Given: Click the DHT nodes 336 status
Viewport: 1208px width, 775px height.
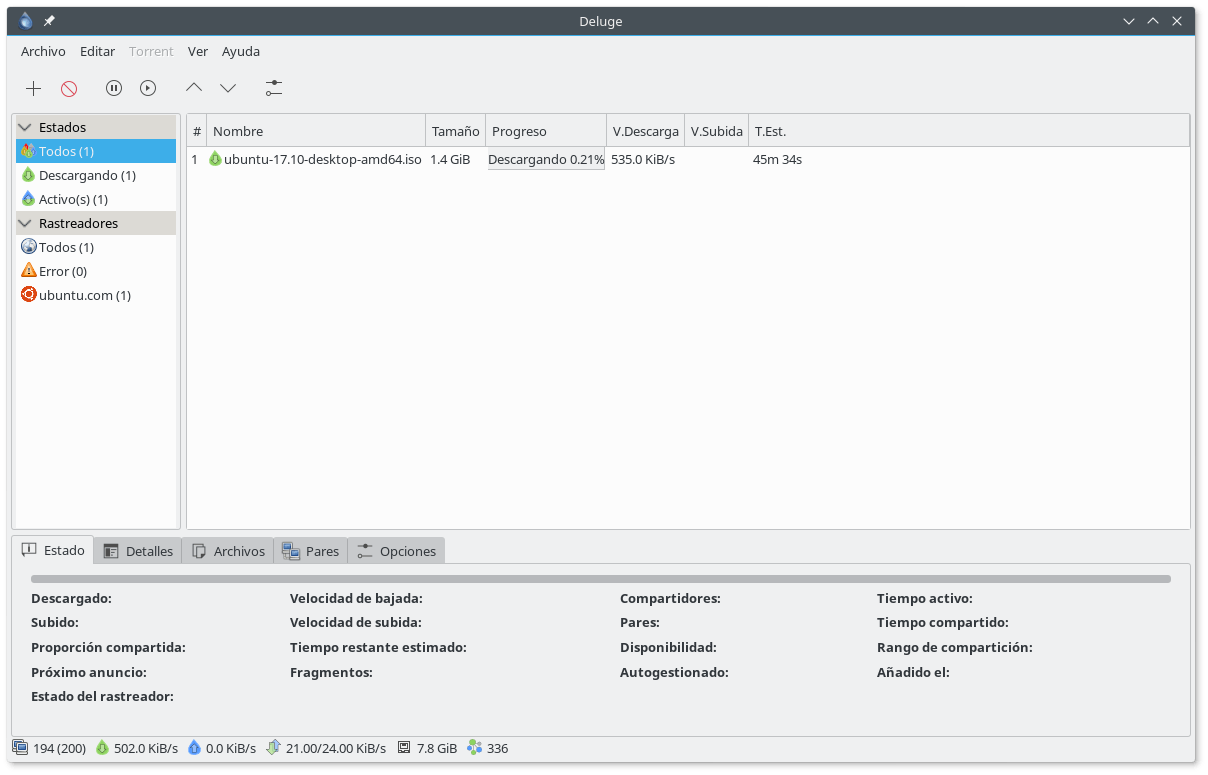Looking at the screenshot, I should (488, 748).
